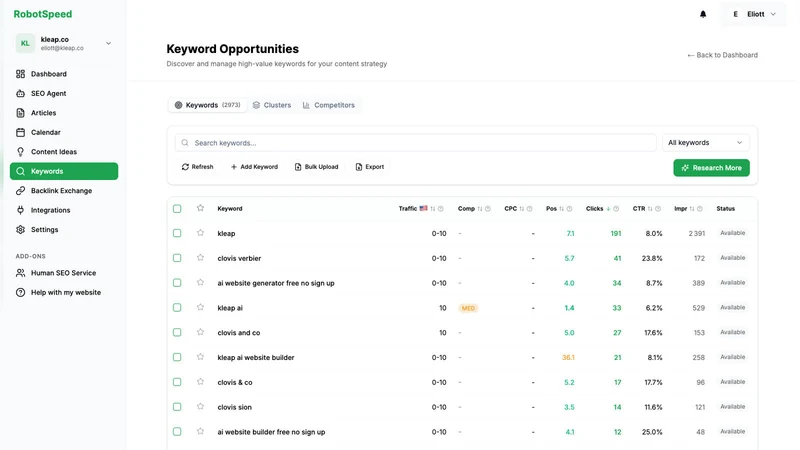Expand the kleap.co workspace switcher

point(64,43)
